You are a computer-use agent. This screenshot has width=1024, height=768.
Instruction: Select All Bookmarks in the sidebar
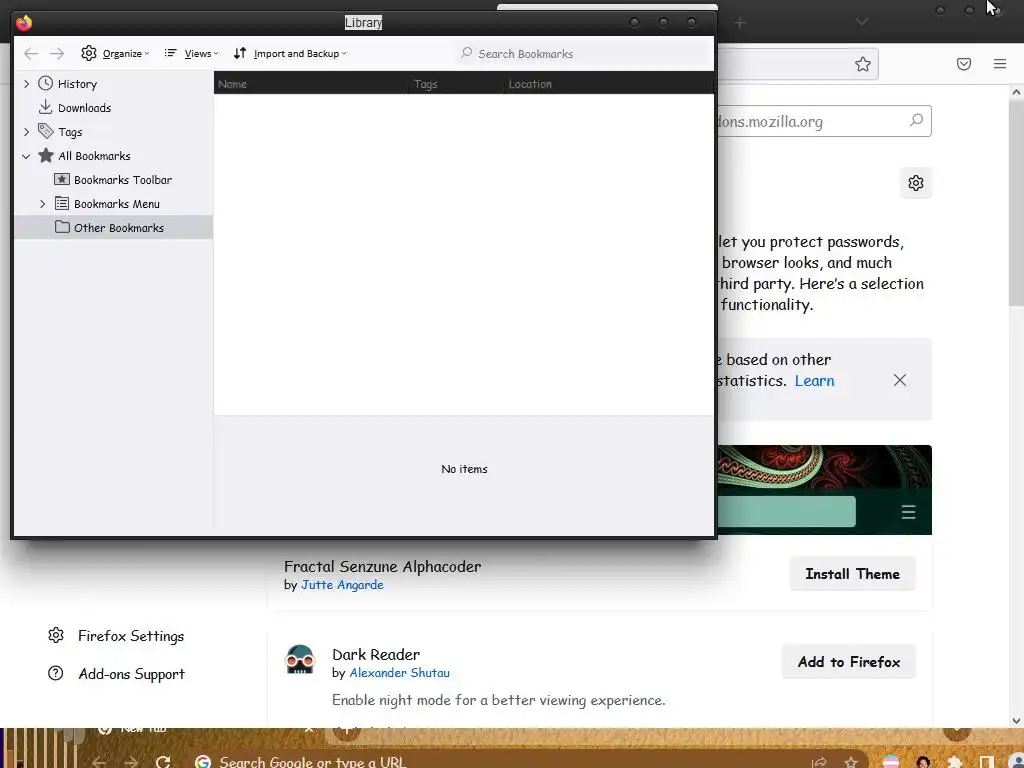(94, 156)
